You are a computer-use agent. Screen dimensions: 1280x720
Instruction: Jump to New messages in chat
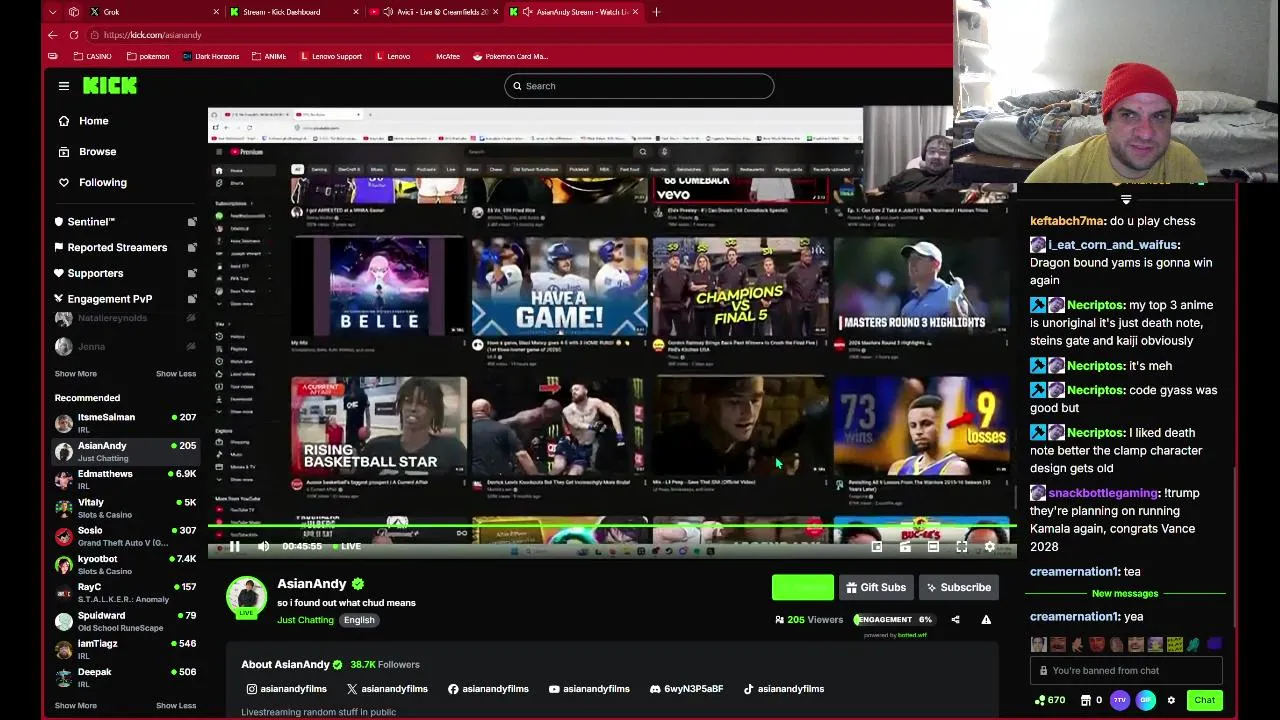pyautogui.click(x=1125, y=594)
